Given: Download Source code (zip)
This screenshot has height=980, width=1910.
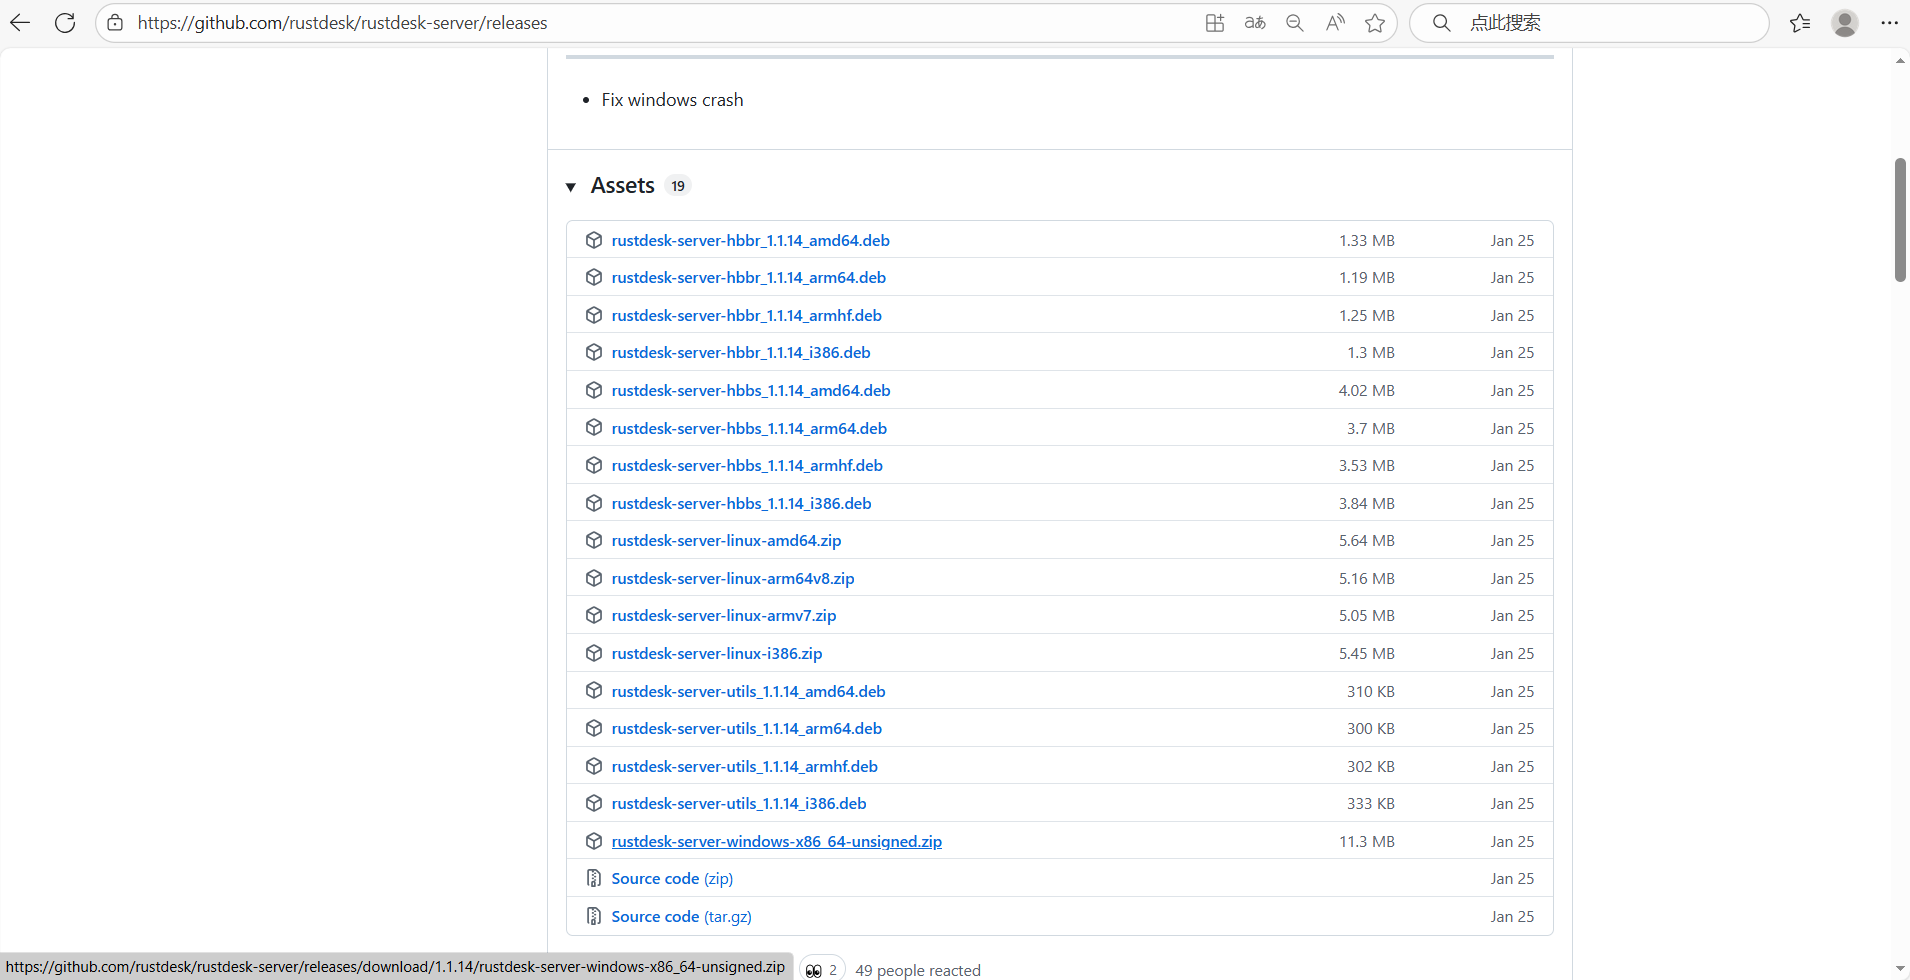Looking at the screenshot, I should click(x=672, y=879).
